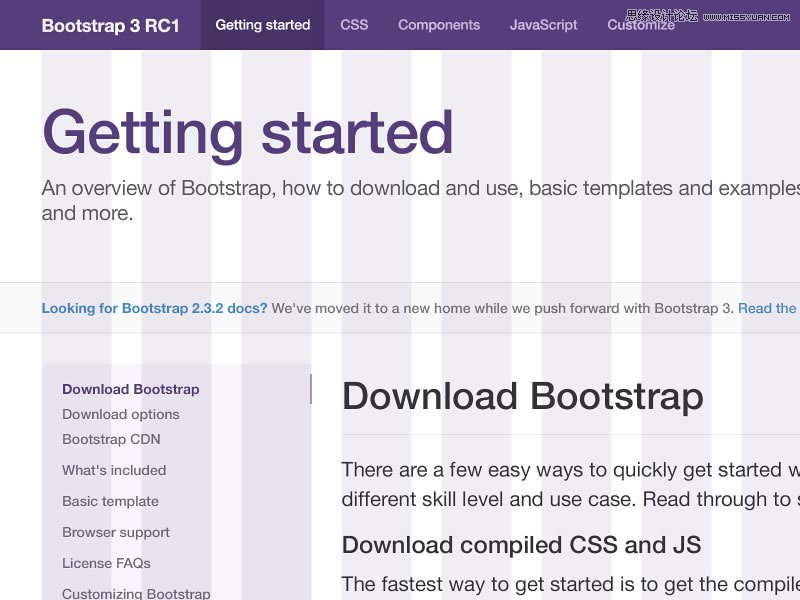
Task: Go to Basic template in sidebar
Action: pyautogui.click(x=110, y=501)
